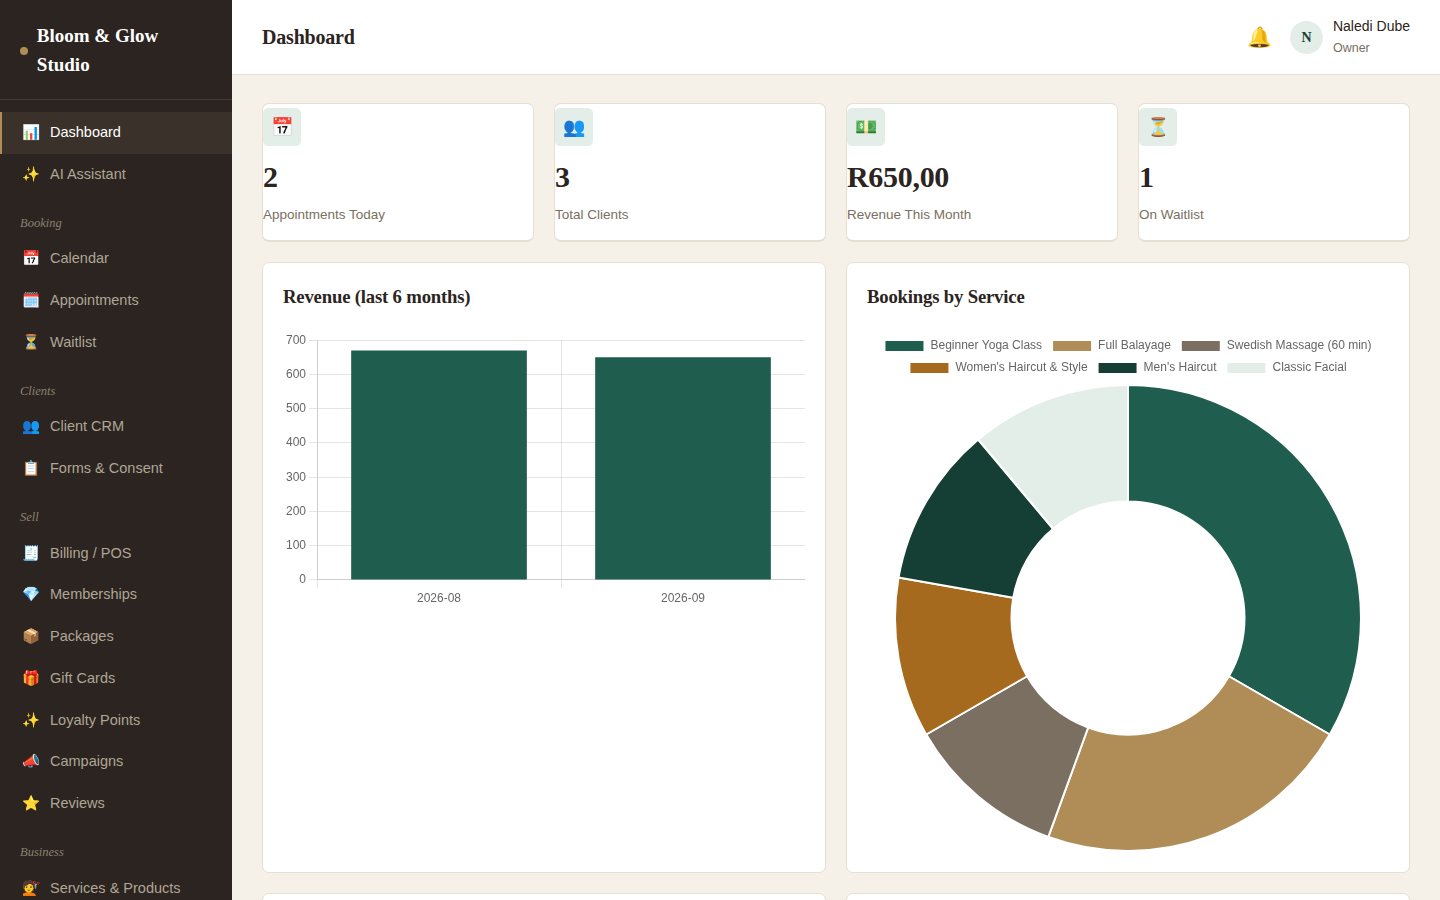Click the Loyalty Points sparkle icon
This screenshot has height=900, width=1440.
[x=31, y=720]
